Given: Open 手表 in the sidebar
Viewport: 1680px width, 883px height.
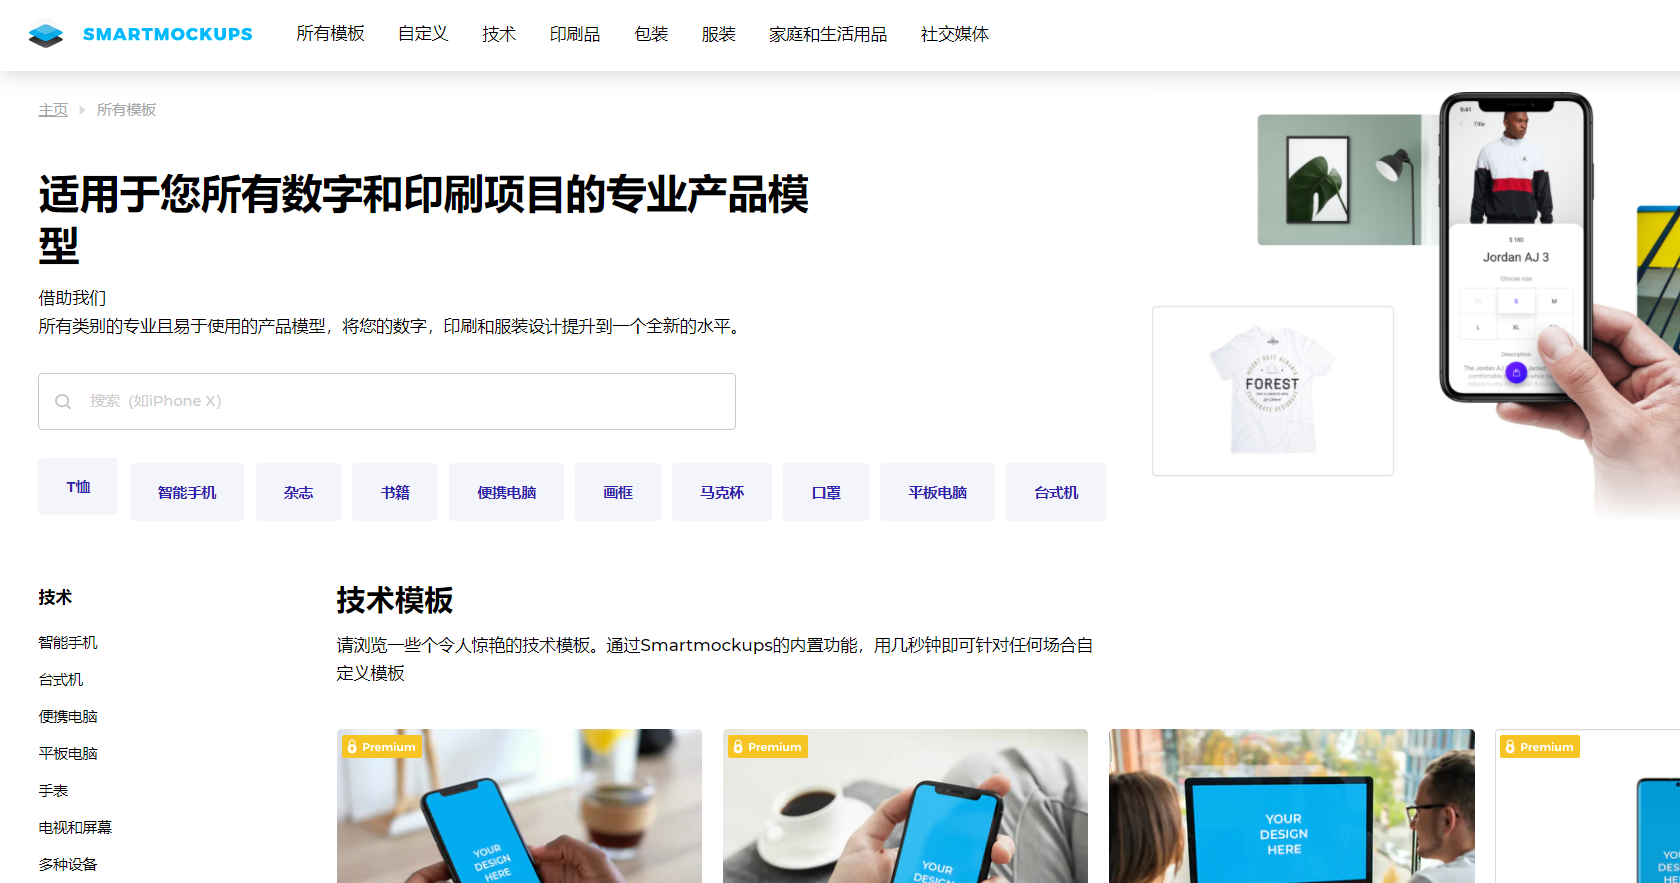Looking at the screenshot, I should point(53,790).
